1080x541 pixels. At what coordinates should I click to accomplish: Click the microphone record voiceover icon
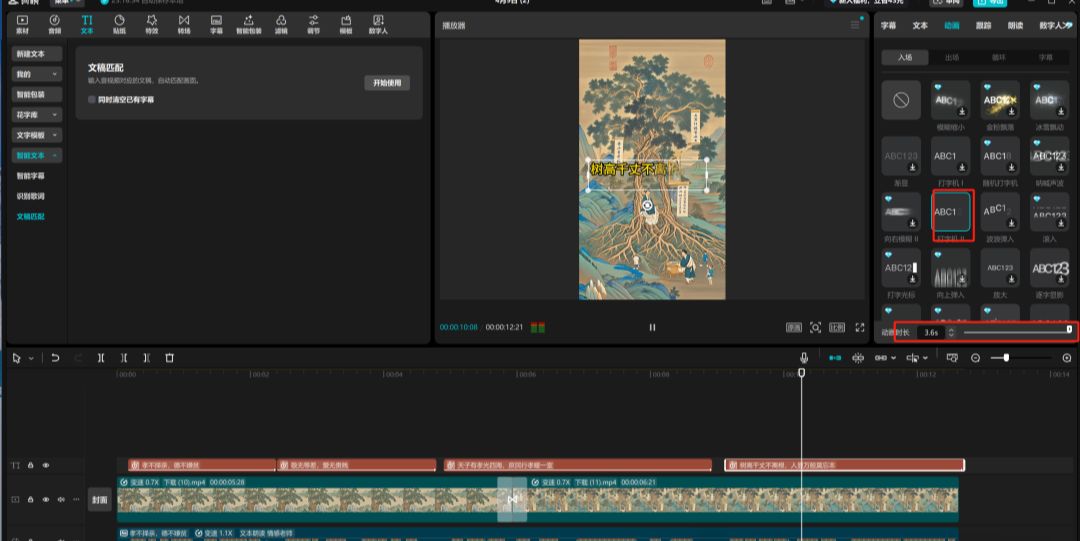pos(804,358)
